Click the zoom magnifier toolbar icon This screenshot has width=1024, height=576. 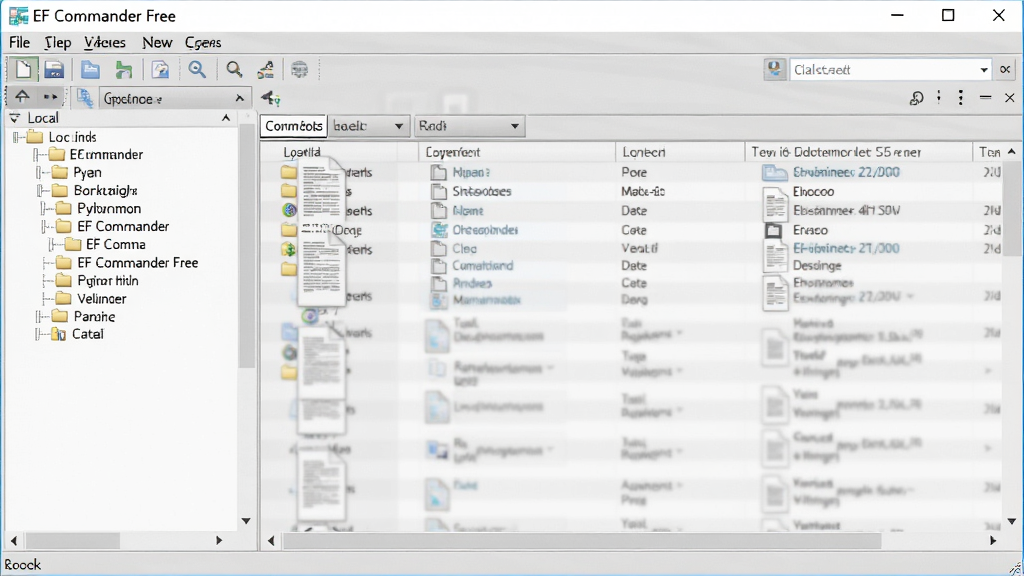tap(197, 69)
